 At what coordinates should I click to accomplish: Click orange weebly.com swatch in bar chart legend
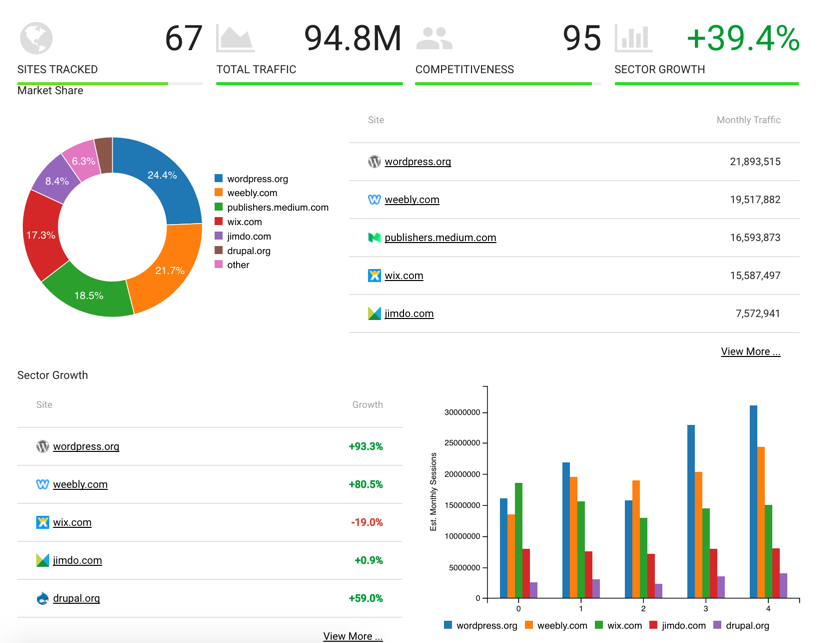[529, 625]
